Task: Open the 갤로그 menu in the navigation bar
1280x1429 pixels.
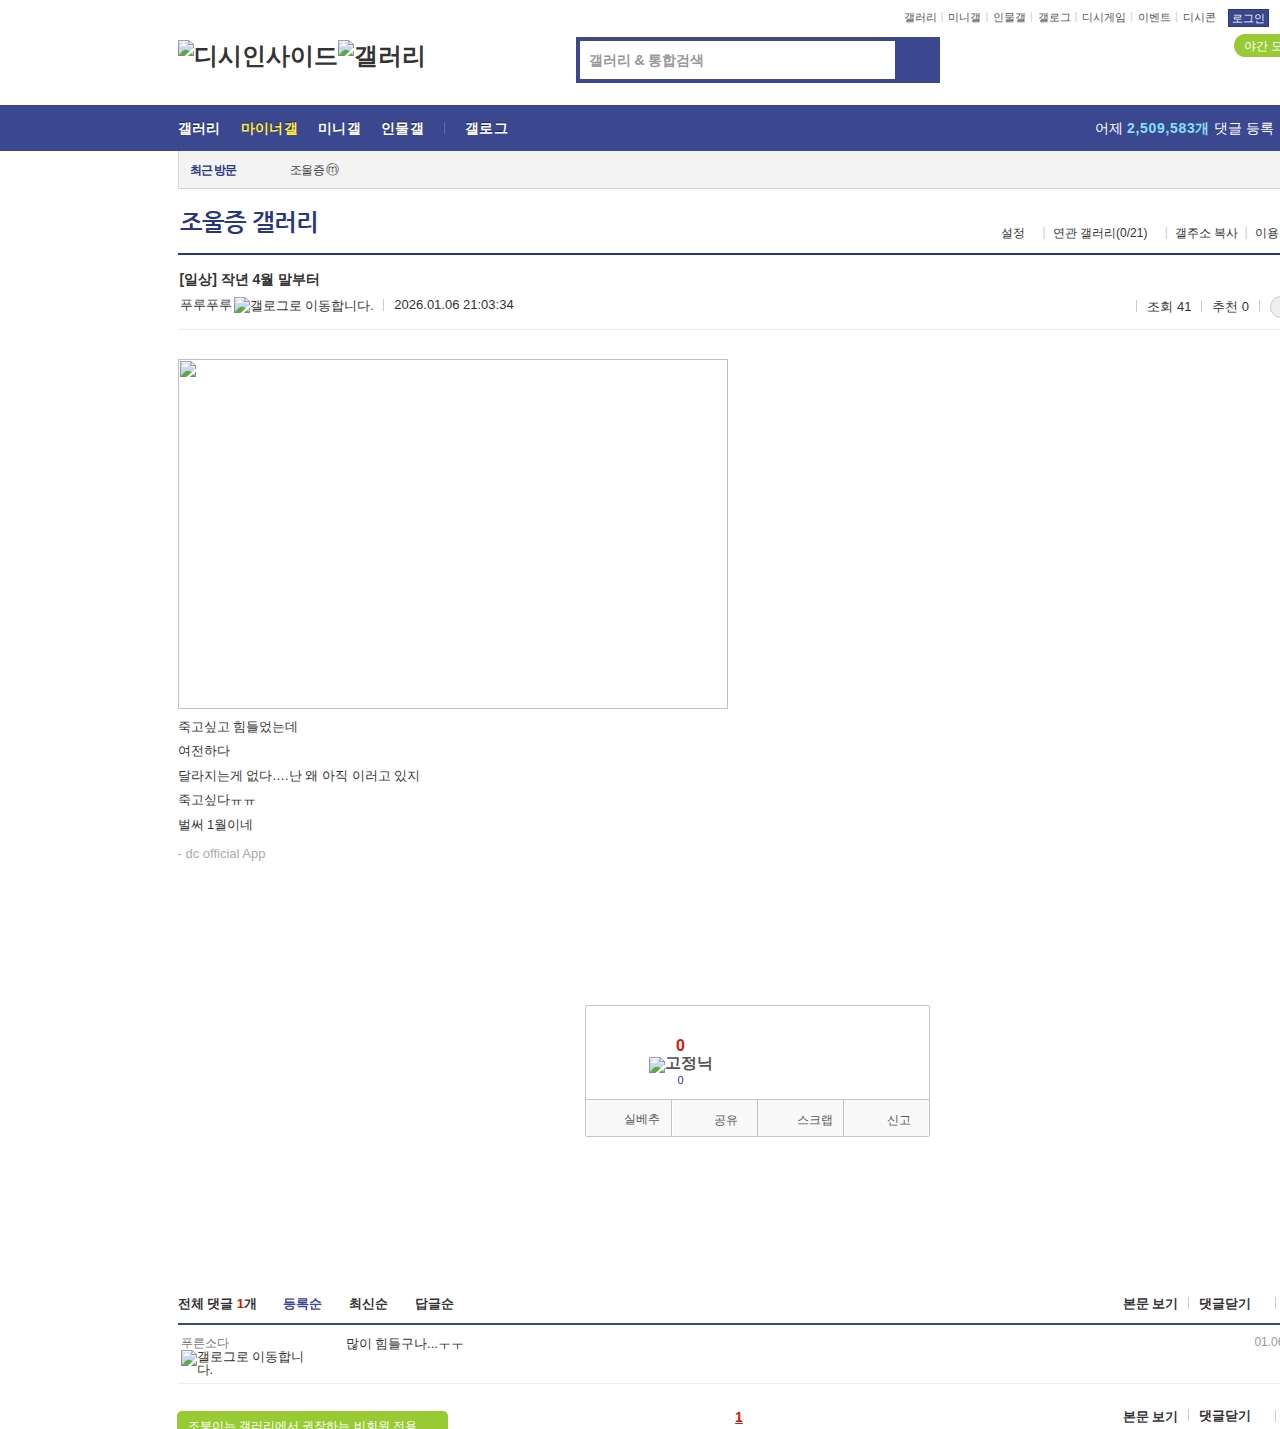Action: coord(486,129)
